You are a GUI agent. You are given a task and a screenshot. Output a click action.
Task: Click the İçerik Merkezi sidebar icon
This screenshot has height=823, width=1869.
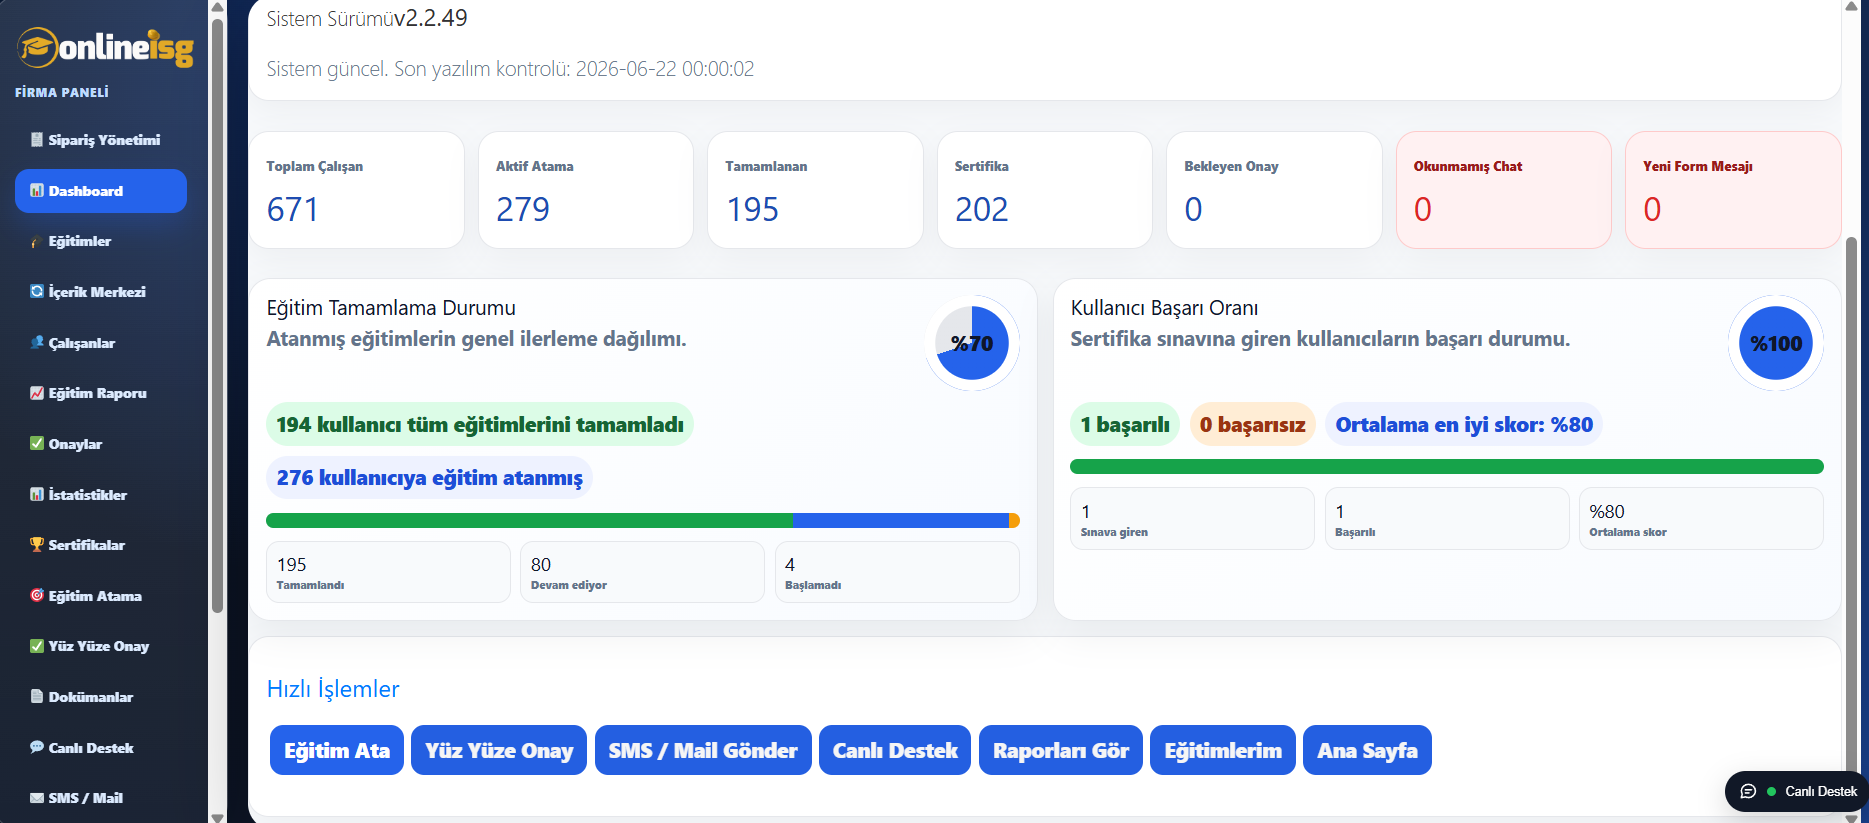click(x=37, y=292)
